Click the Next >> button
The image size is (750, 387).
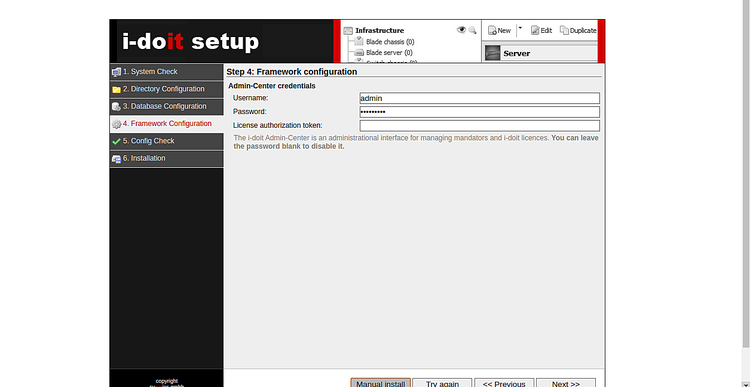566,383
